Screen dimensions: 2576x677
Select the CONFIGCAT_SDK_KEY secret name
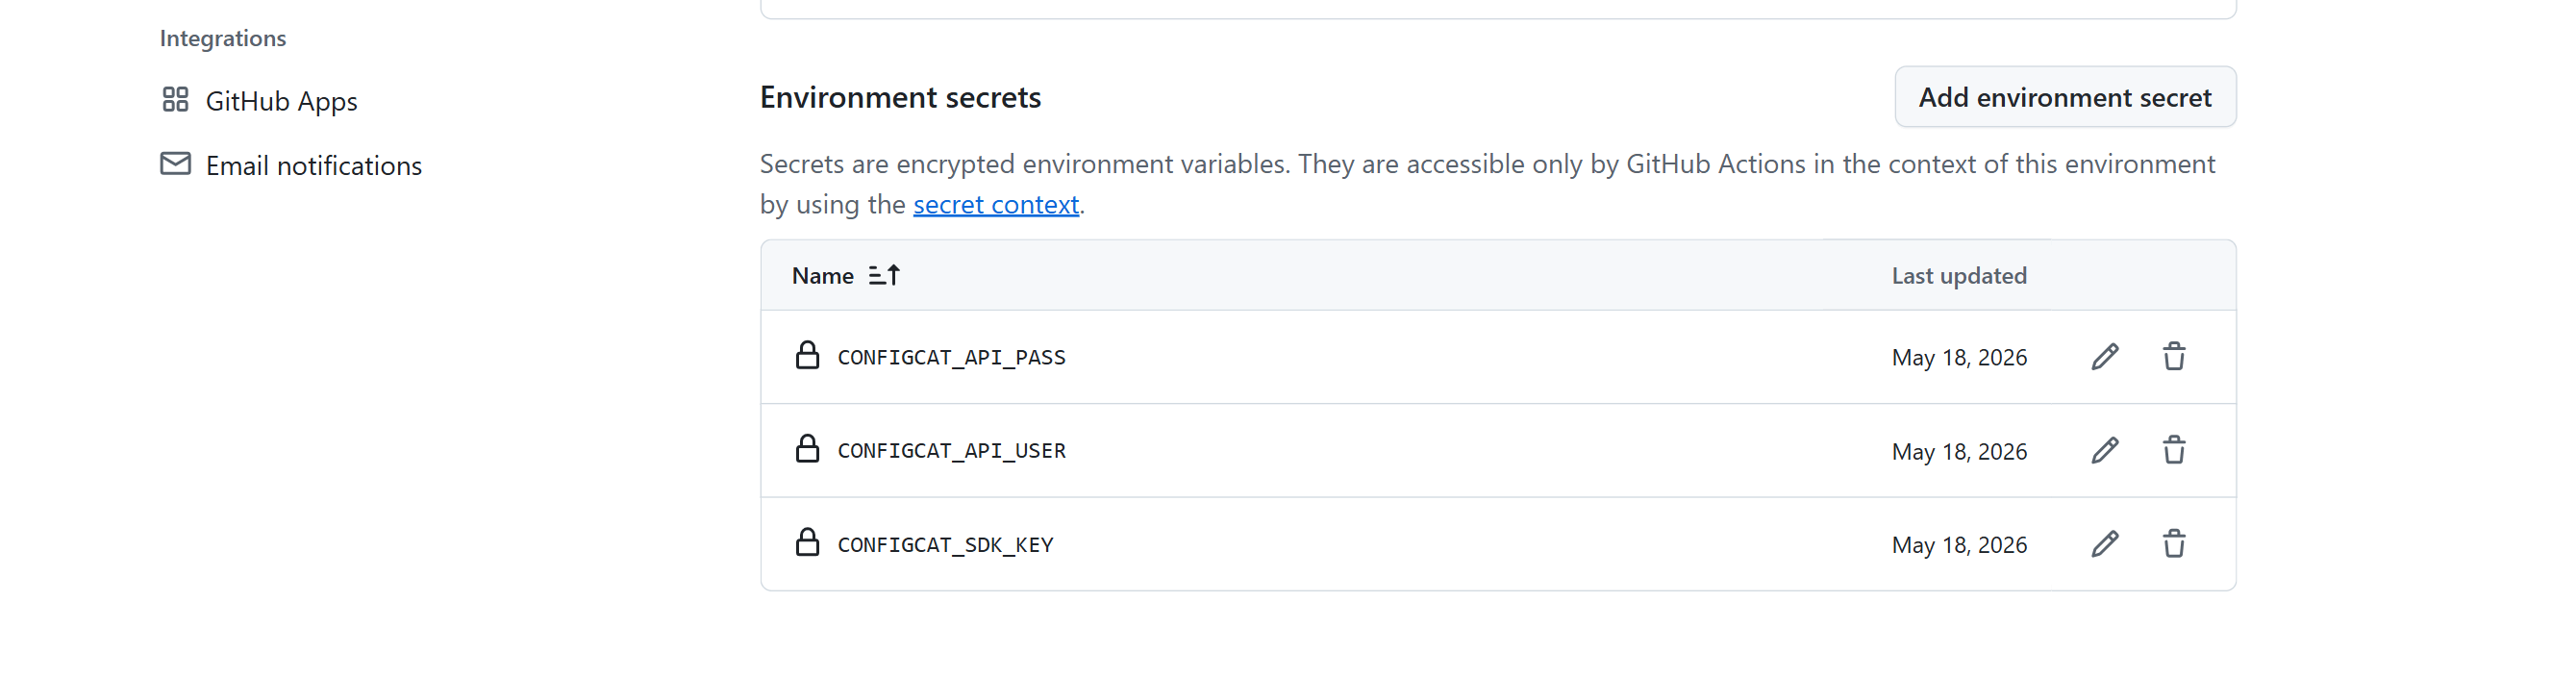click(x=945, y=544)
